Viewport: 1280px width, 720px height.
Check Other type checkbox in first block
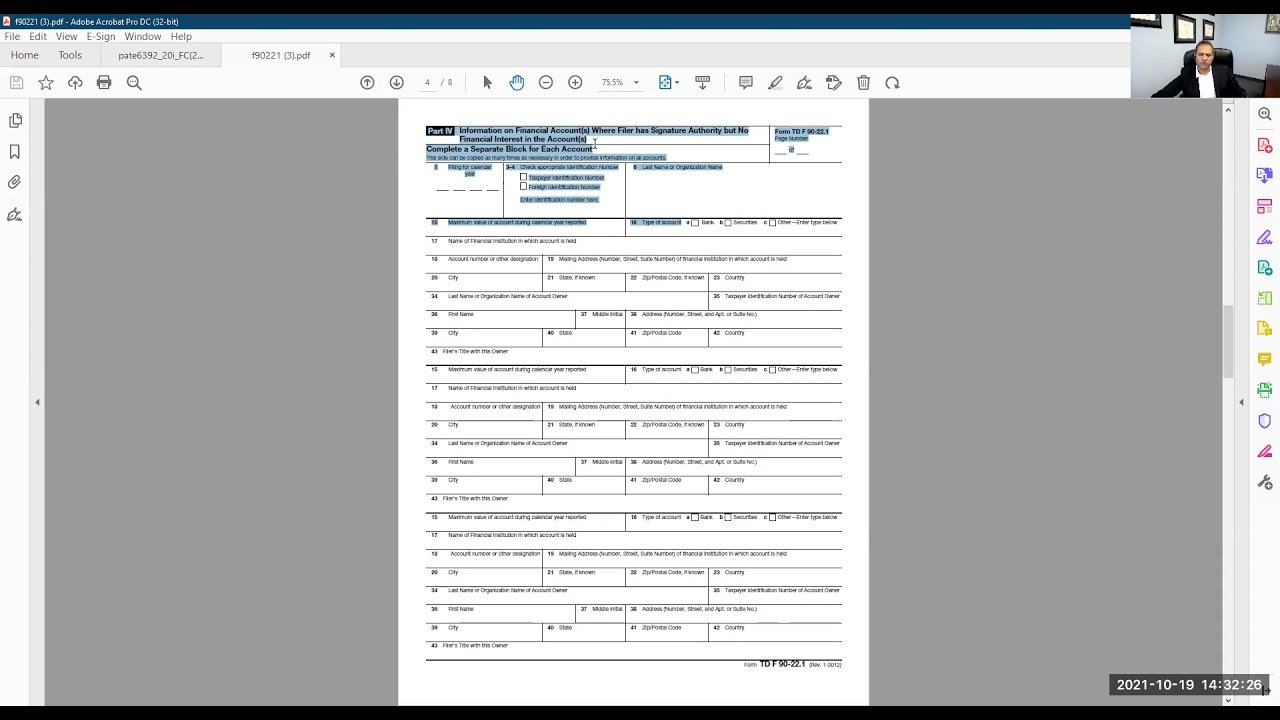tap(772, 222)
